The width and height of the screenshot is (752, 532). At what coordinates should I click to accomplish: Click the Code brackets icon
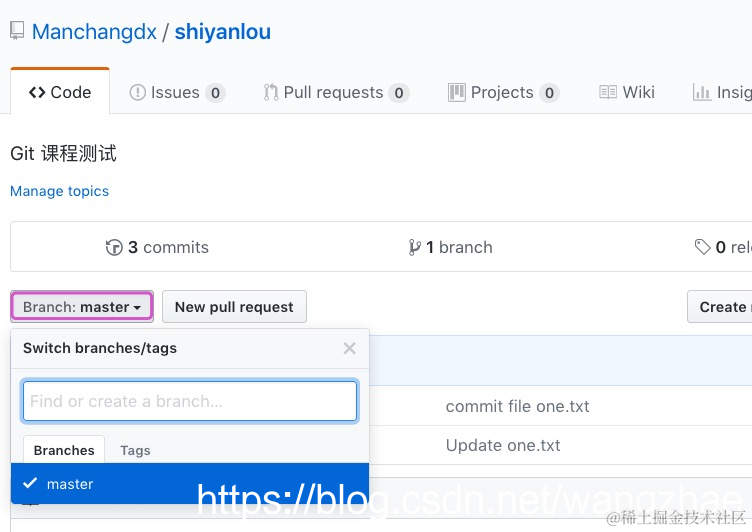37,92
